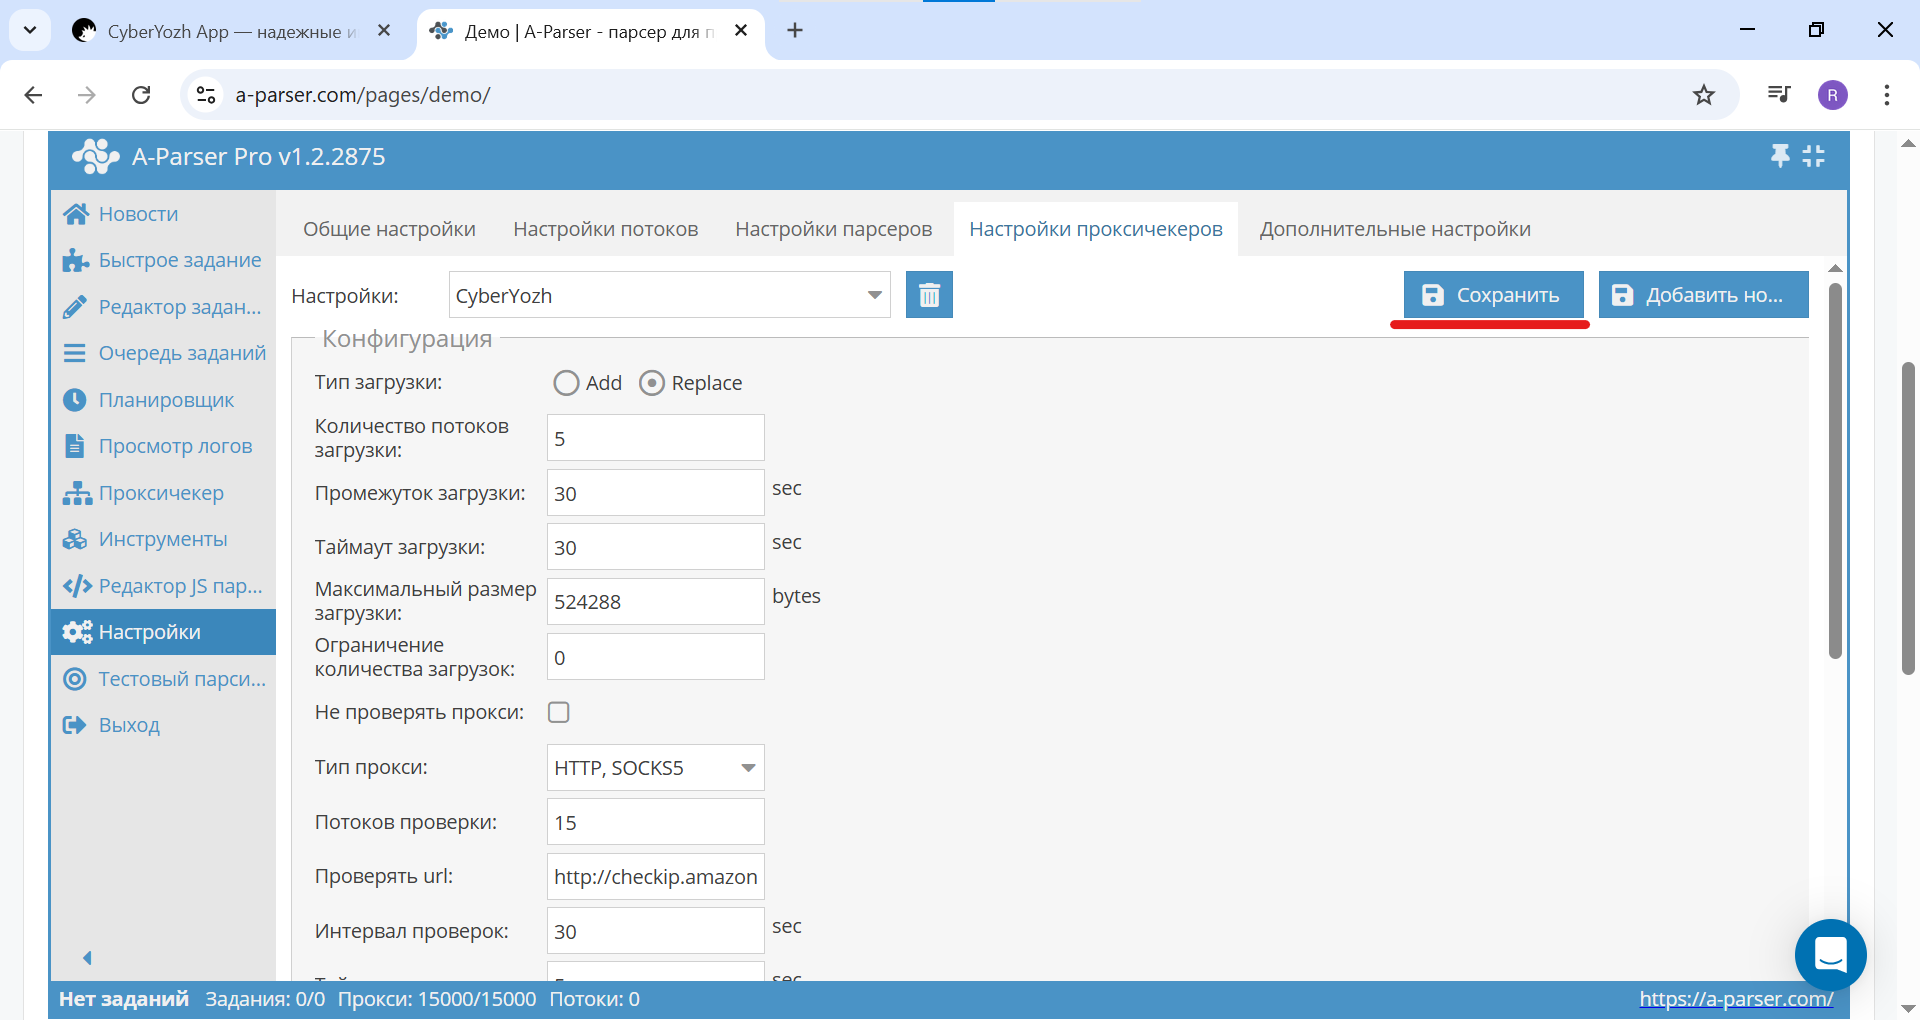
Task: Open the live chat bubble widget
Action: pyautogui.click(x=1830, y=955)
